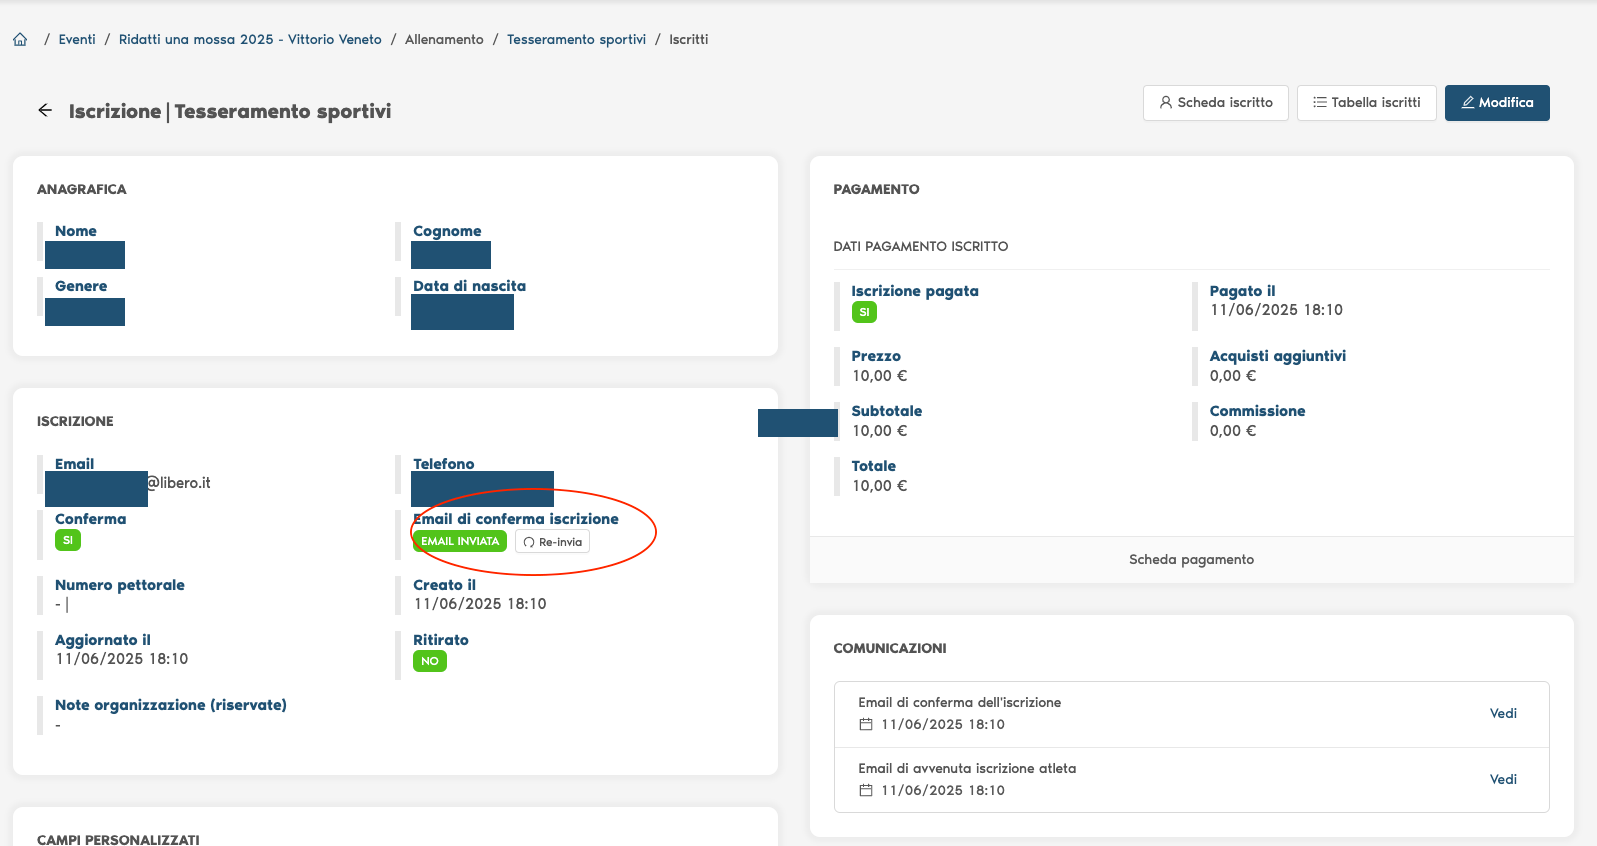This screenshot has height=846, width=1597.
Task: Go back using the left arrow icon
Action: 45,111
